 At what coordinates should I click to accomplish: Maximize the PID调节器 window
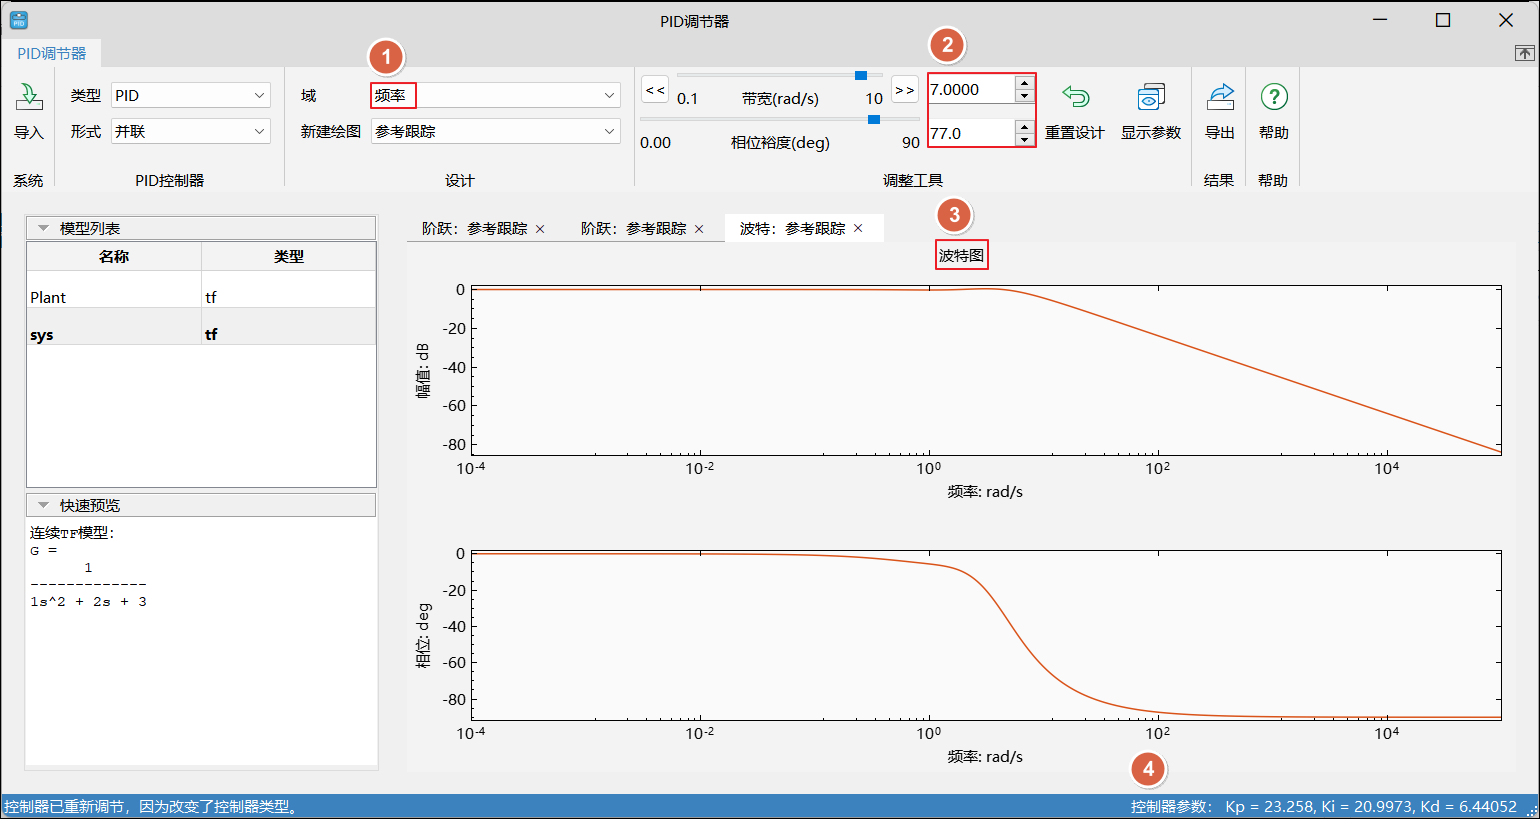pyautogui.click(x=1443, y=20)
